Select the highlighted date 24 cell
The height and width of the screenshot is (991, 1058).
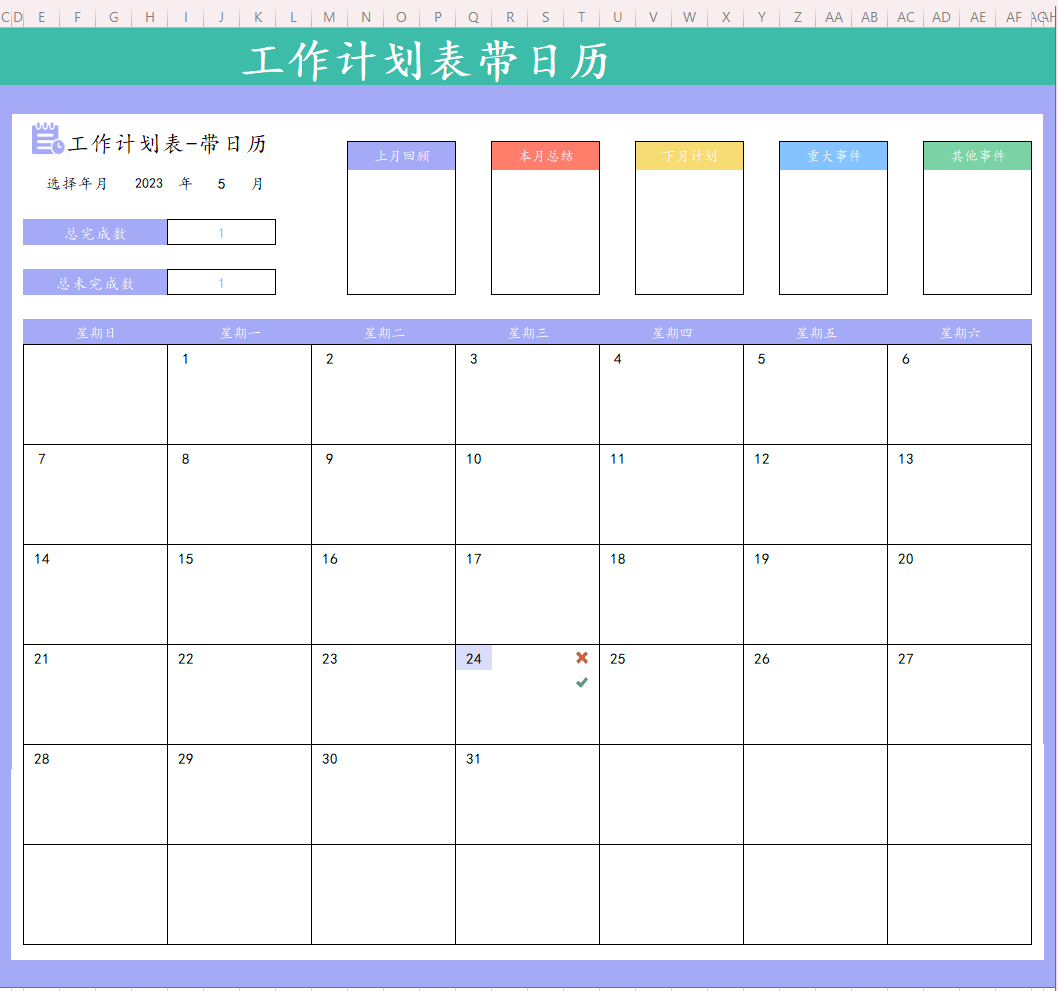474,658
